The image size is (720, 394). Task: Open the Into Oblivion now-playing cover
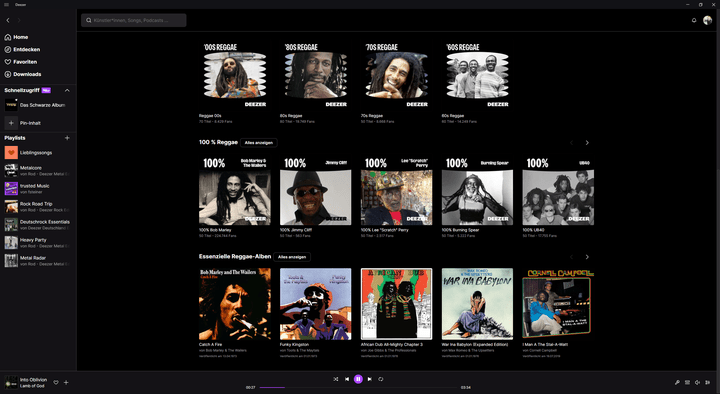(11, 383)
